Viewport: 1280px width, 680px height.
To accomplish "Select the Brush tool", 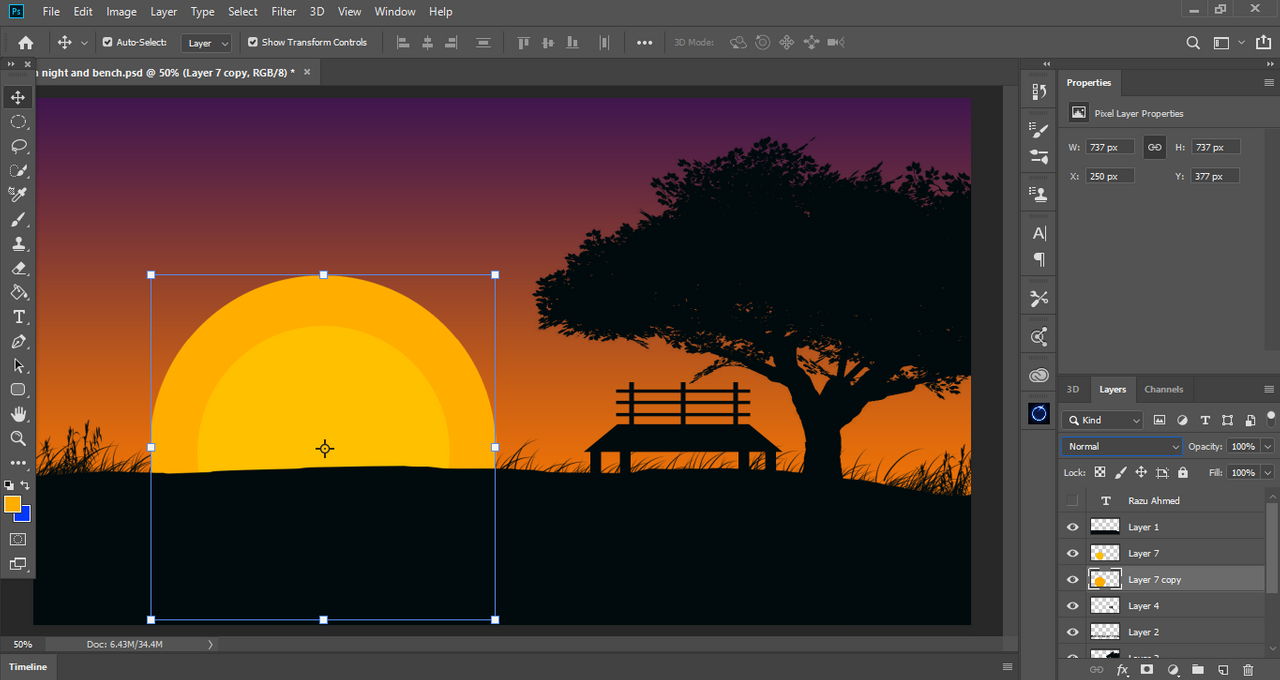I will coord(18,220).
